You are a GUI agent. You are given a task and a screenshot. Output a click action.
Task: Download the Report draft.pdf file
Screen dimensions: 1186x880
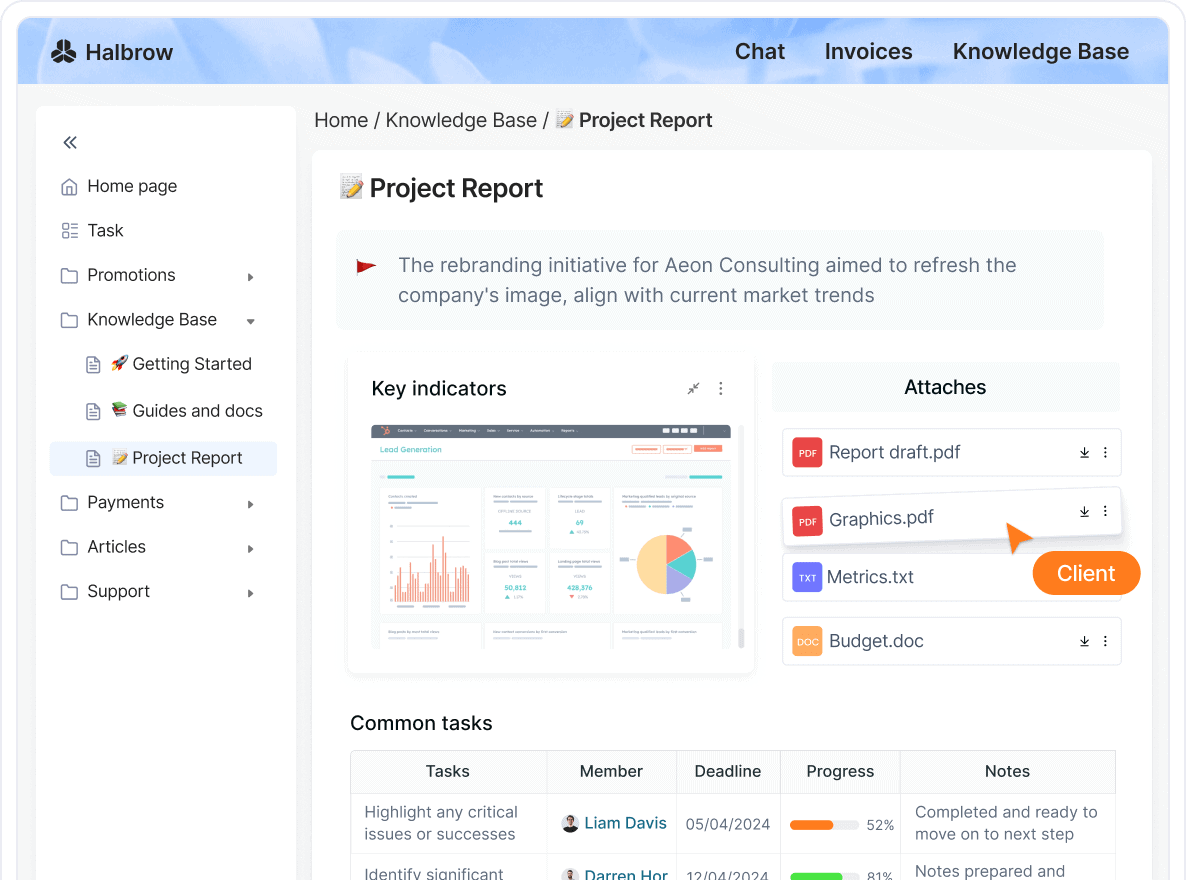pyautogui.click(x=1084, y=453)
